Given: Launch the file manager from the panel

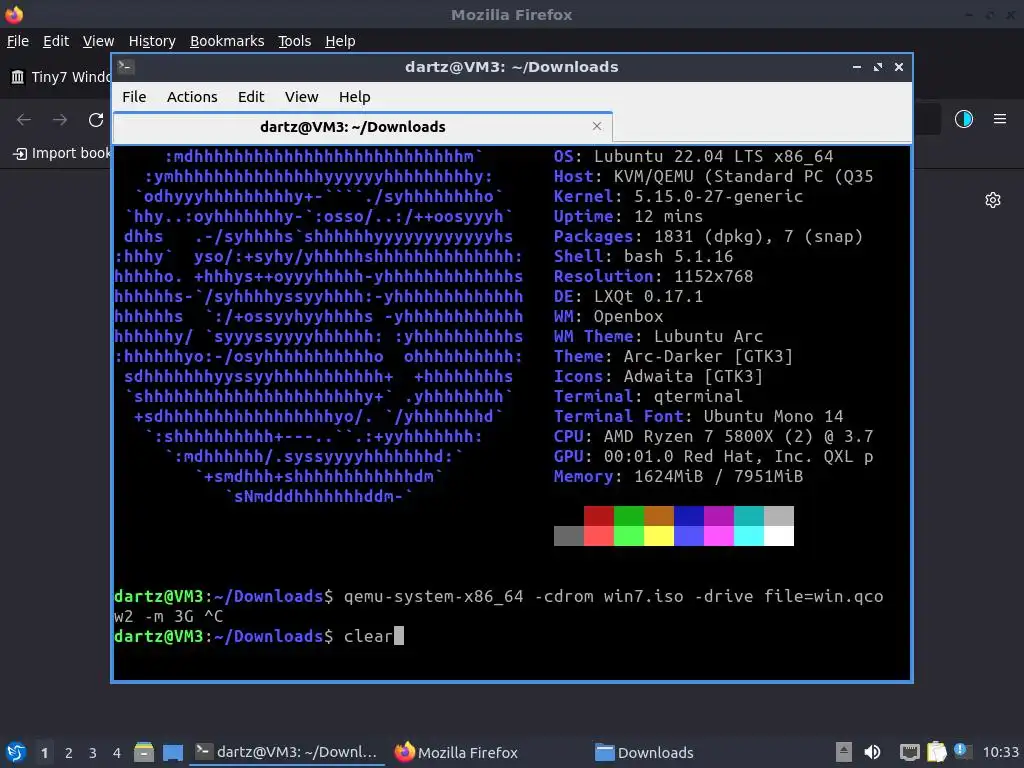Looking at the screenshot, I should tap(144, 752).
